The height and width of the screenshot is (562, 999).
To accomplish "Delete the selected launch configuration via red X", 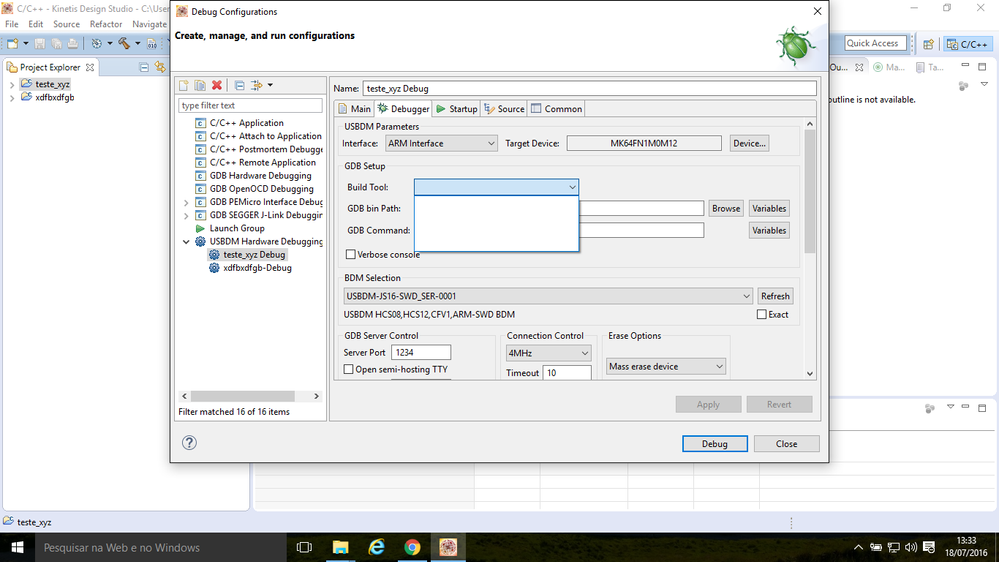I will click(x=217, y=85).
